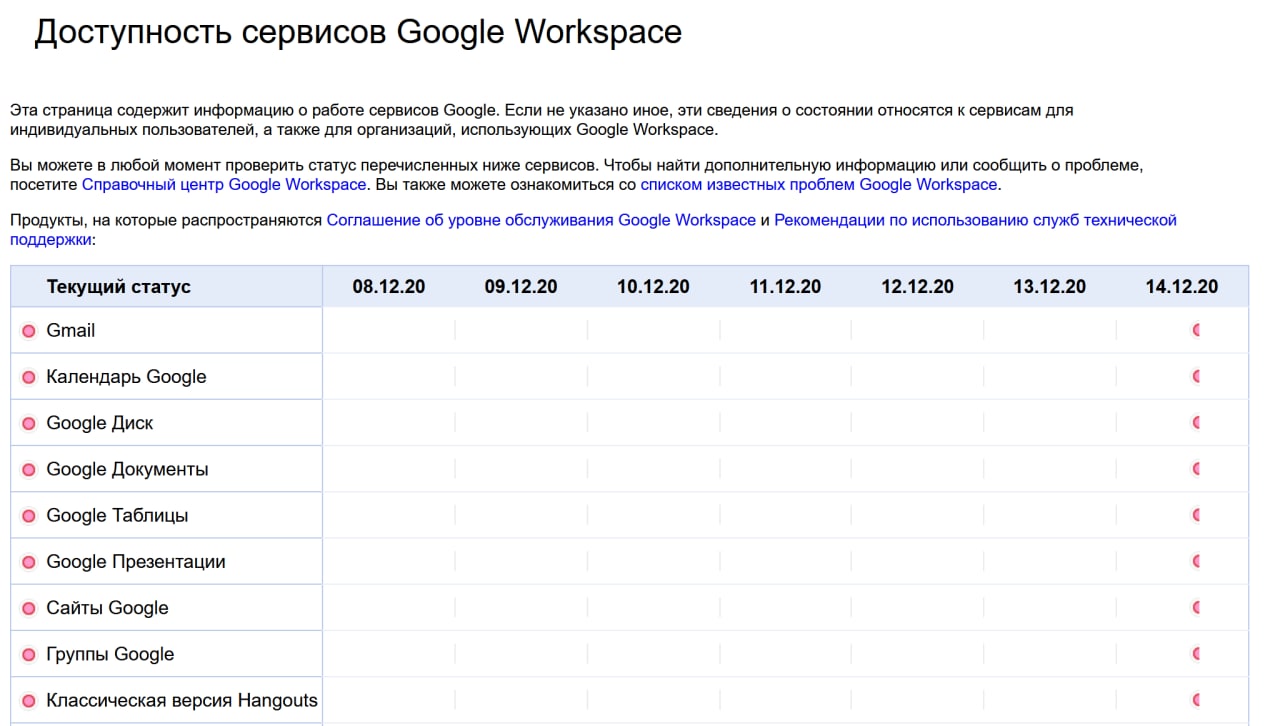Click the 13.12.20 date header
This screenshot has width=1280, height=726.
point(1049,287)
